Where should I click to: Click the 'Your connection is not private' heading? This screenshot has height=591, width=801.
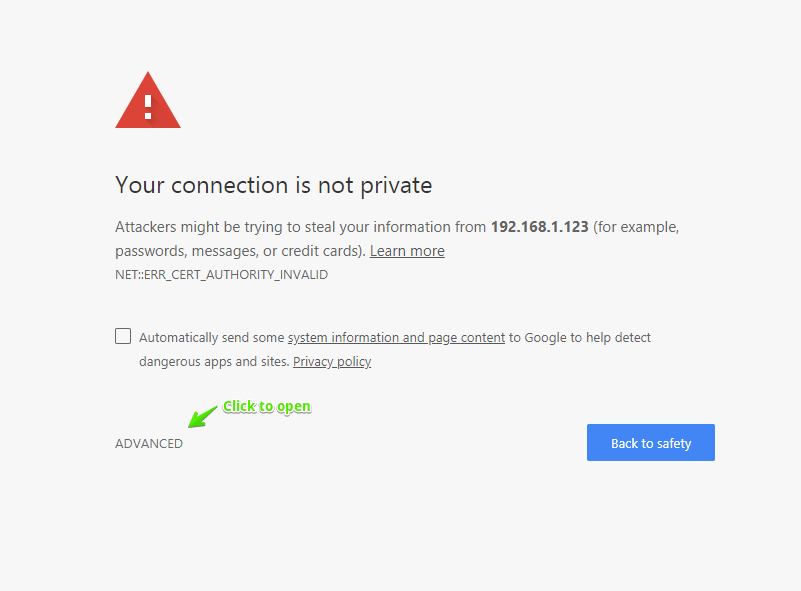[x=273, y=185]
